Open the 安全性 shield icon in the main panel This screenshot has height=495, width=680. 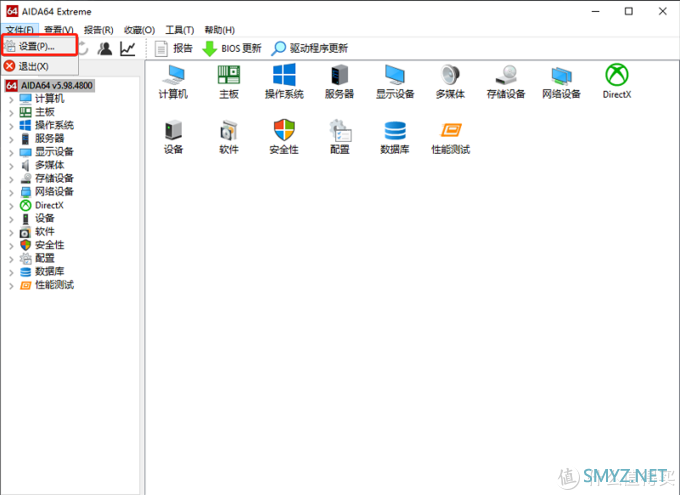pos(284,137)
